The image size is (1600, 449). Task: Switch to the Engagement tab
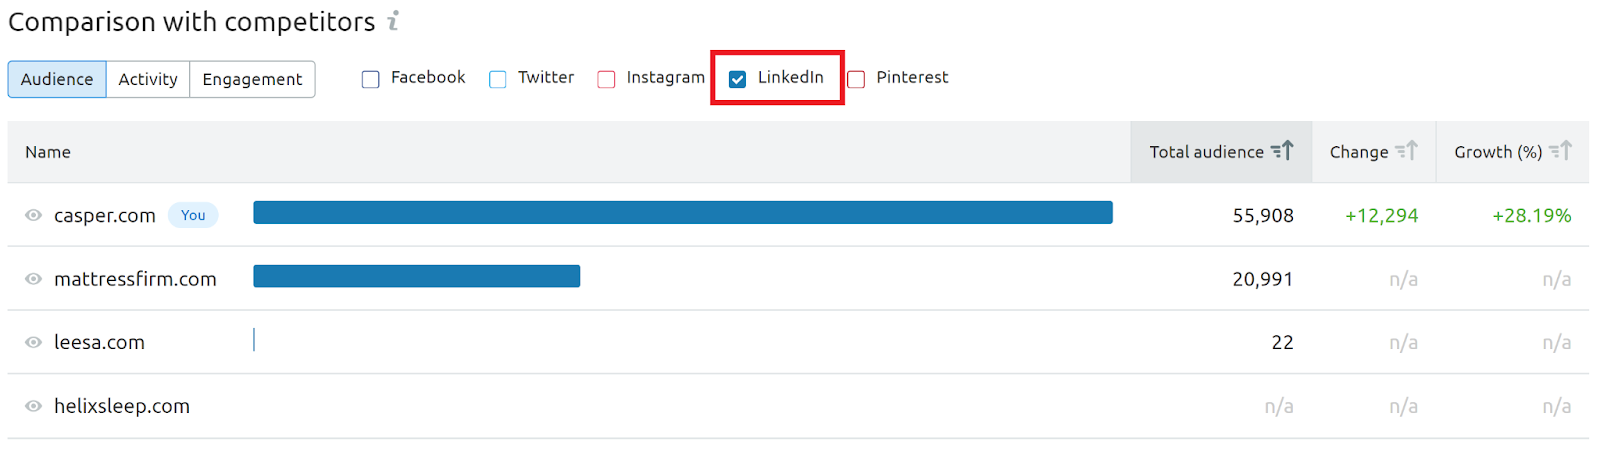[252, 79]
